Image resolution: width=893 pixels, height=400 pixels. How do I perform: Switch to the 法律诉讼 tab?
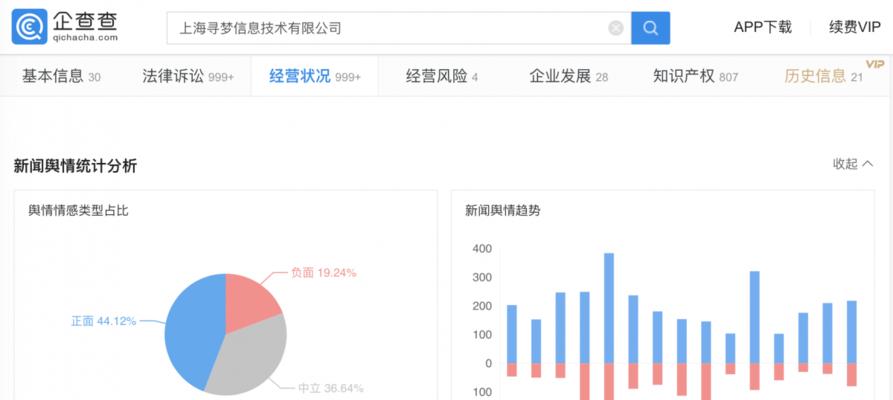[188, 76]
